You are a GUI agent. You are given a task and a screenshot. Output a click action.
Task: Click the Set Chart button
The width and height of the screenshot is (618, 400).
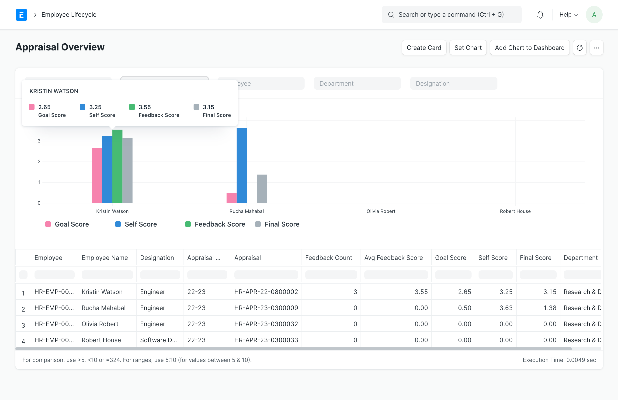[x=467, y=47]
